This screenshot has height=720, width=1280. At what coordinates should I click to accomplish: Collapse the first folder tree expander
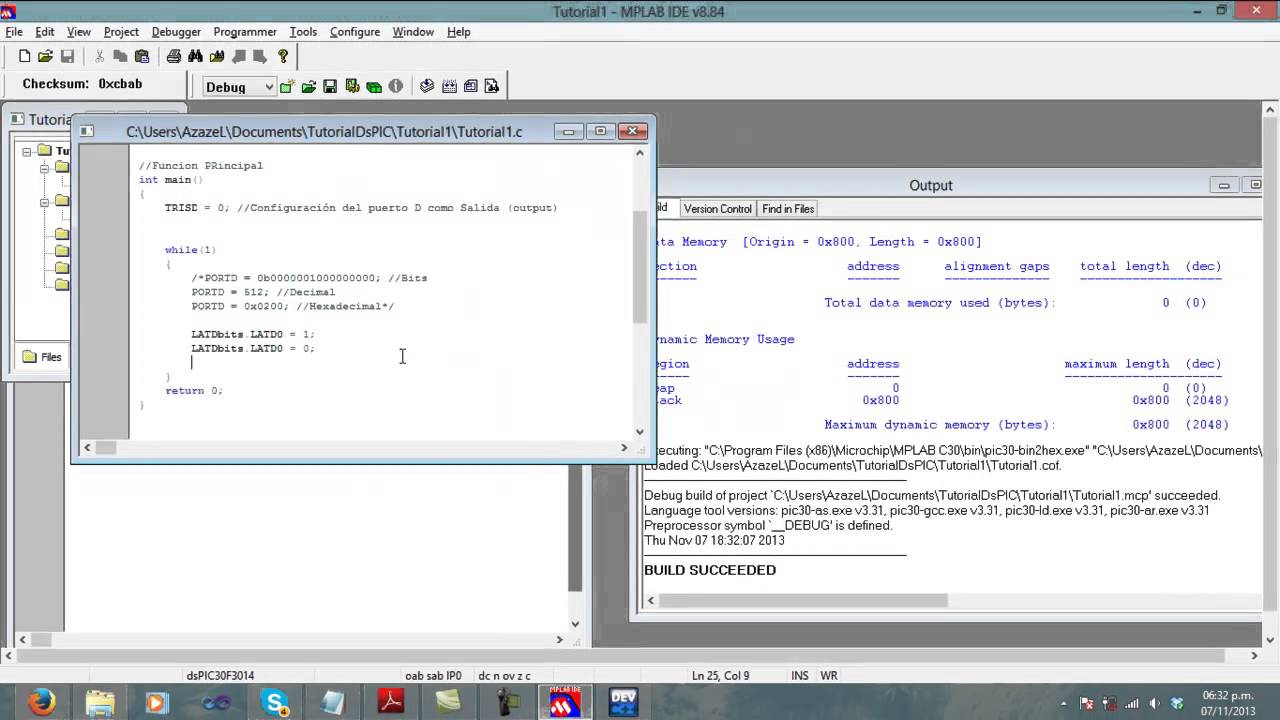click(x=45, y=168)
